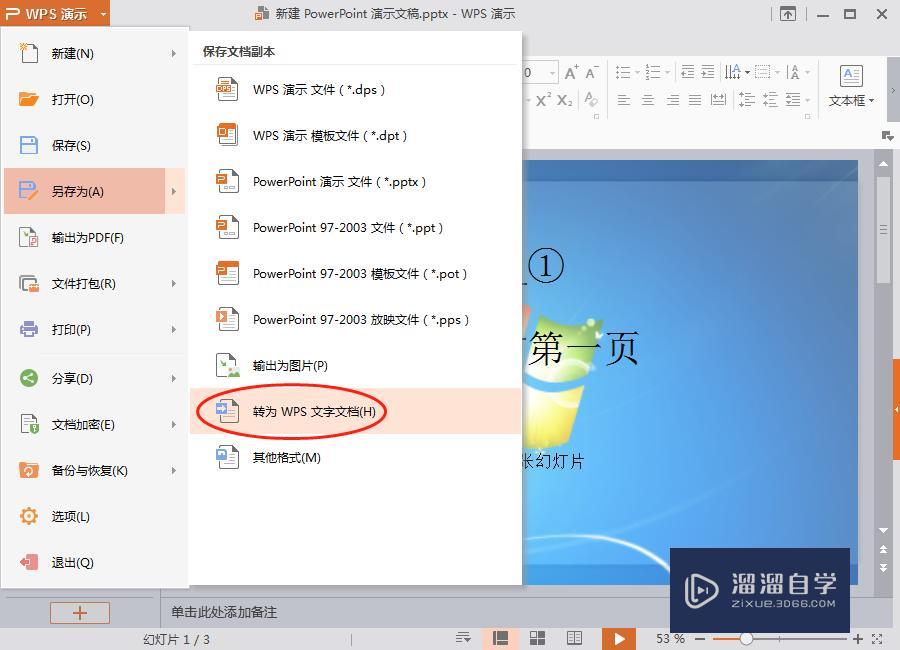
Task: Zoom out with minus button
Action: coord(700,639)
